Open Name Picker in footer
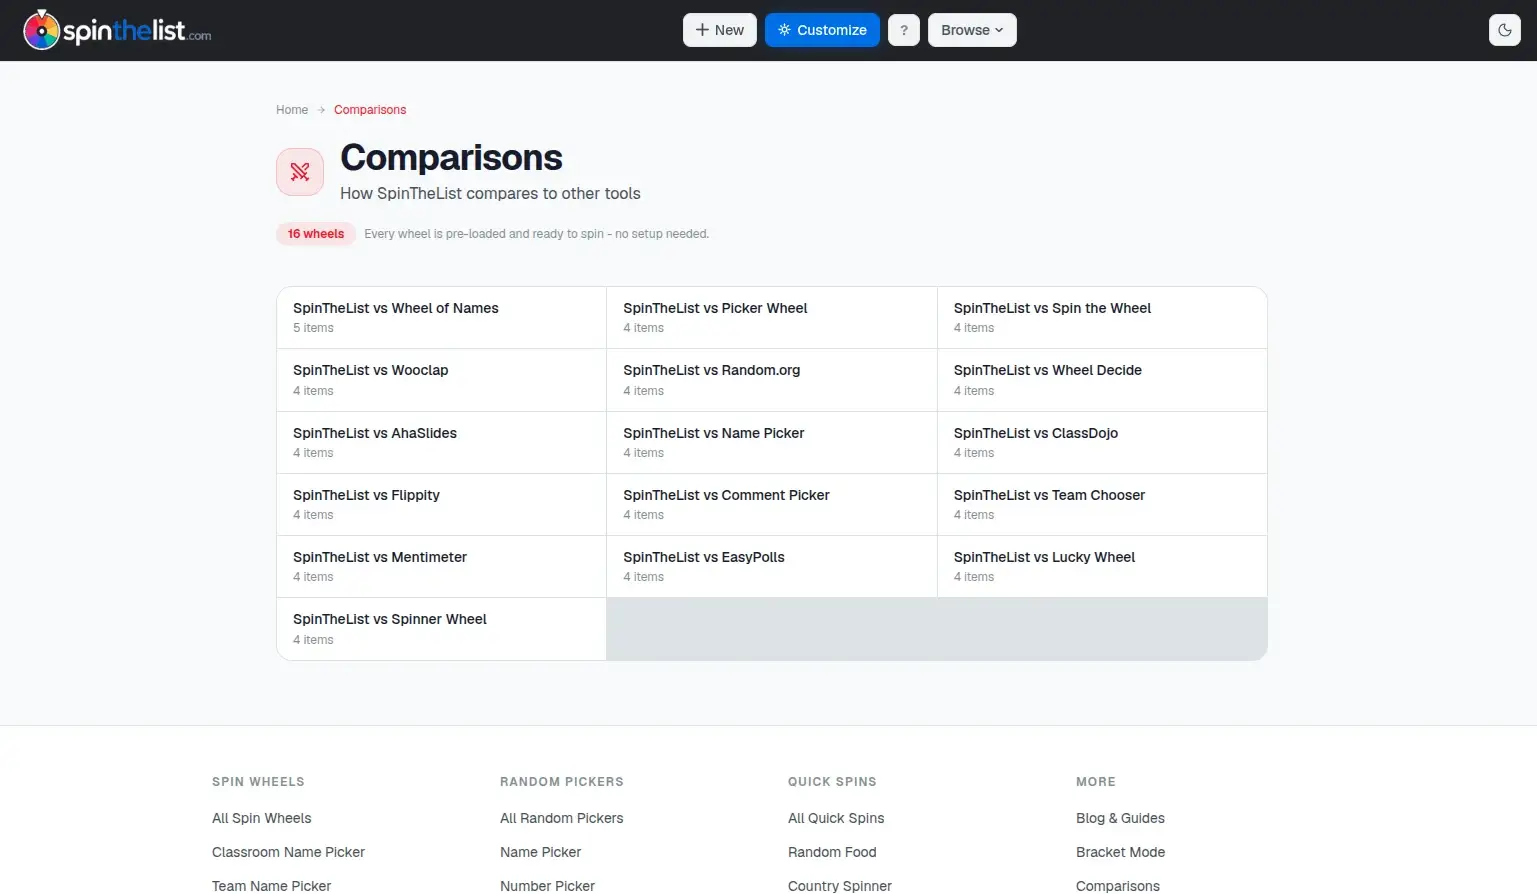Viewport: 1537px width, 894px height. pos(540,852)
